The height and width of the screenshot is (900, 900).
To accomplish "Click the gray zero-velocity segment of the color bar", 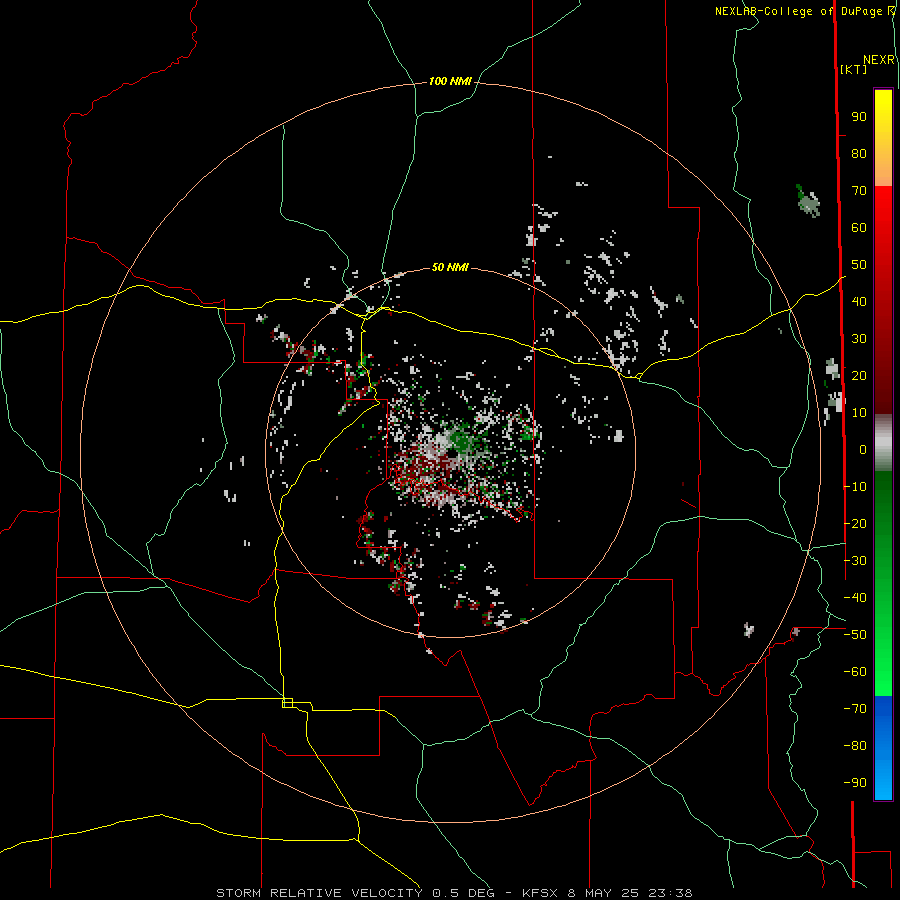I will pos(883,443).
